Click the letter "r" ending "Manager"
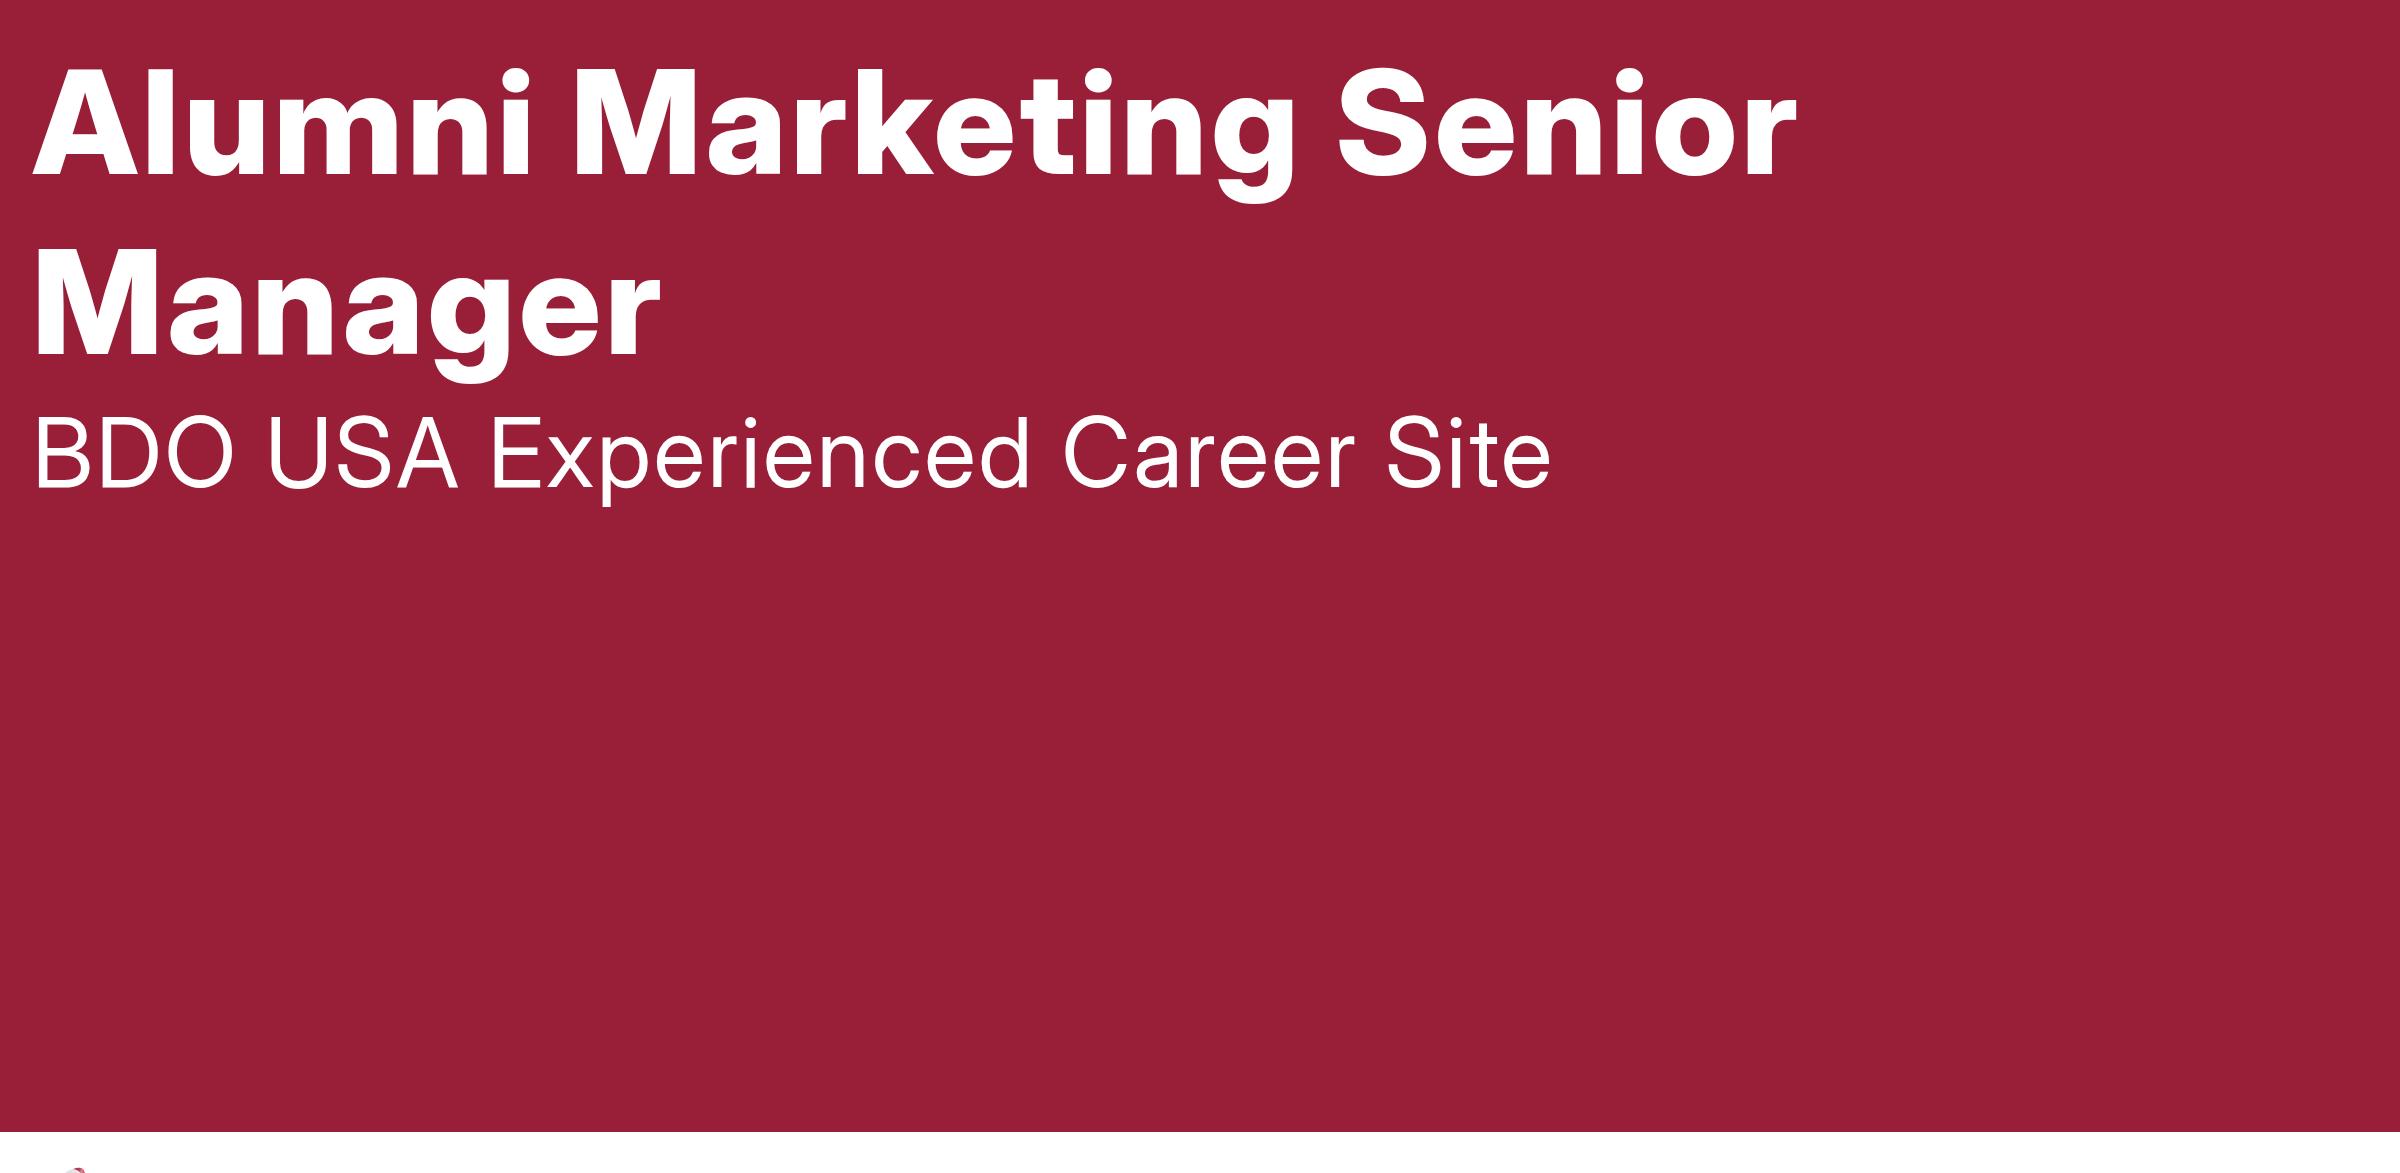The width and height of the screenshot is (2400, 1173). click(633, 320)
